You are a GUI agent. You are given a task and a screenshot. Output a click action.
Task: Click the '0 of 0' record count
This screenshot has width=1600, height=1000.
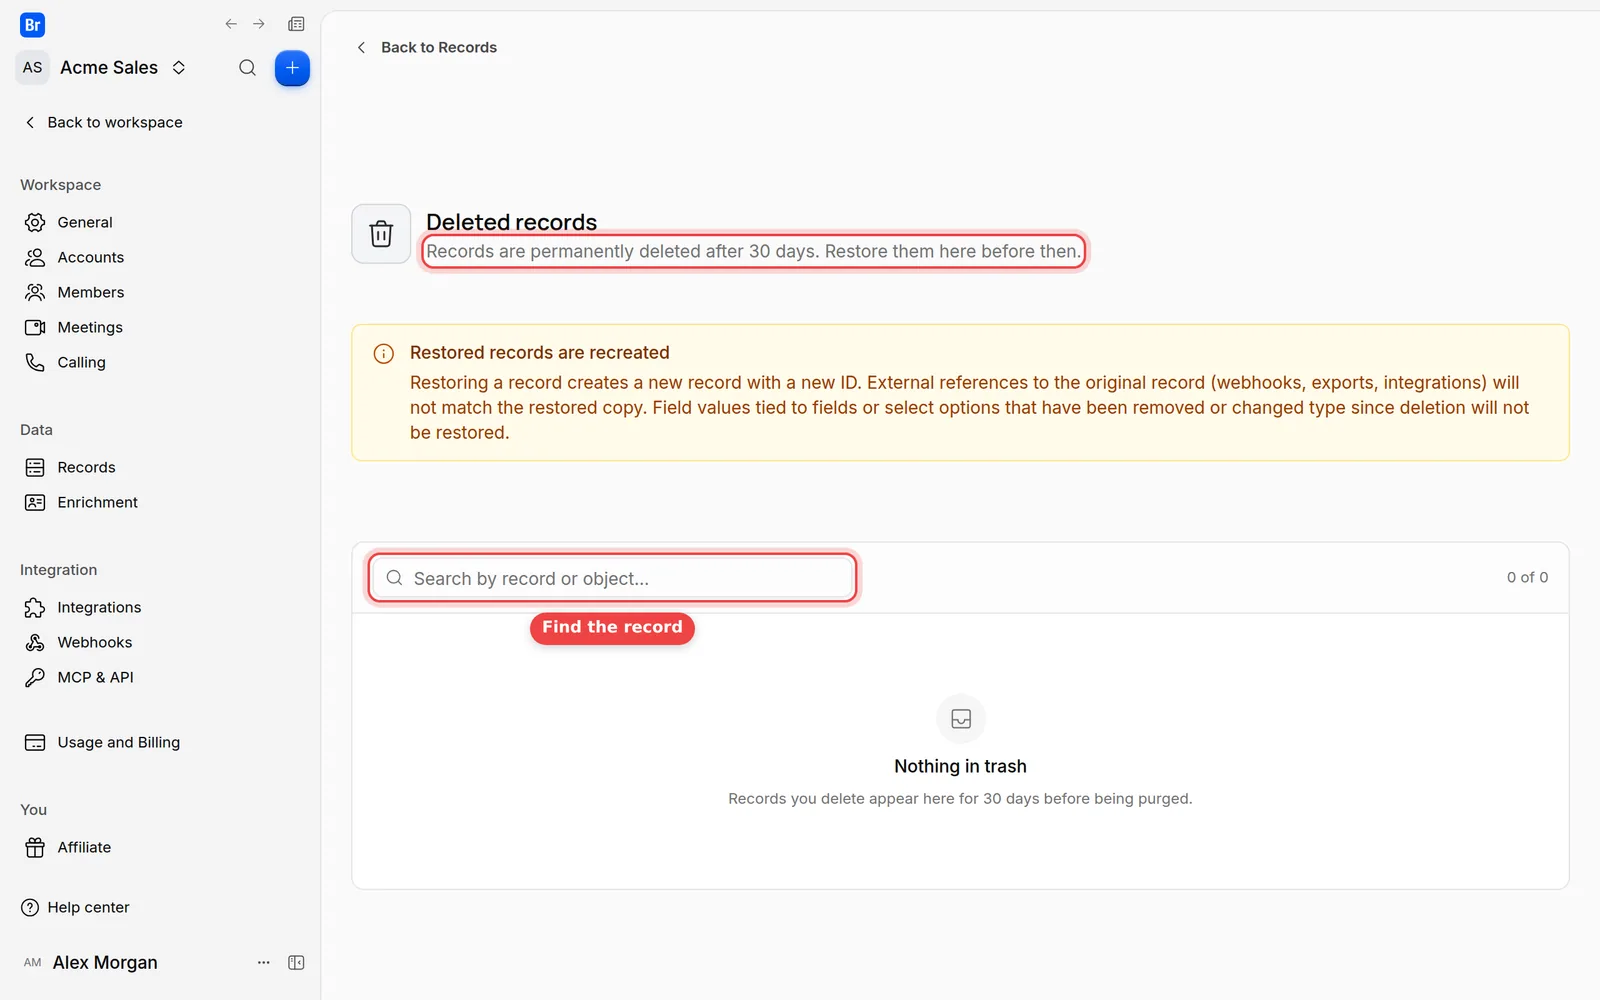[1527, 577]
